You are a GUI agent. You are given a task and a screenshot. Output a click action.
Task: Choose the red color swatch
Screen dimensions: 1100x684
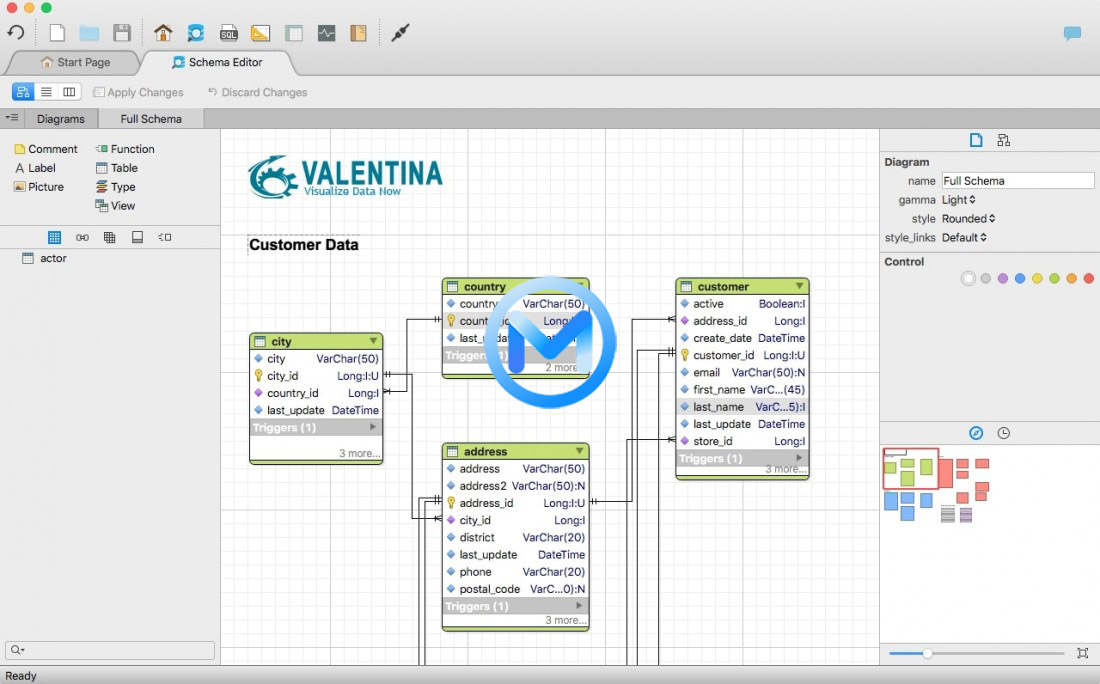click(x=1089, y=279)
